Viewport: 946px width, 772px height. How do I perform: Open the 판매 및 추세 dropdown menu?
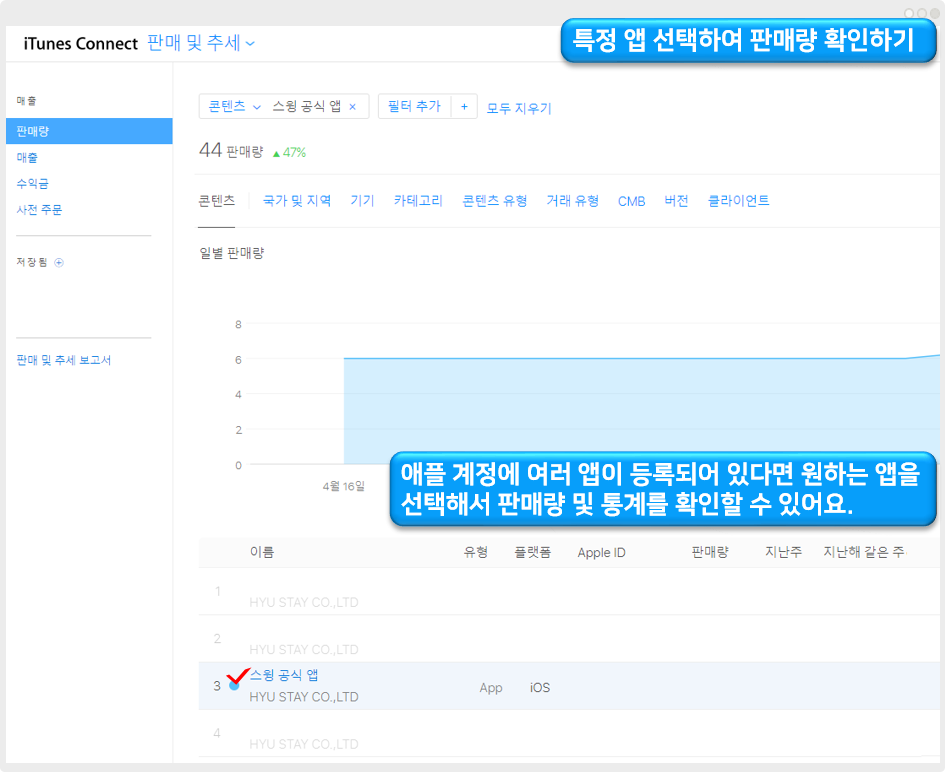coord(201,43)
